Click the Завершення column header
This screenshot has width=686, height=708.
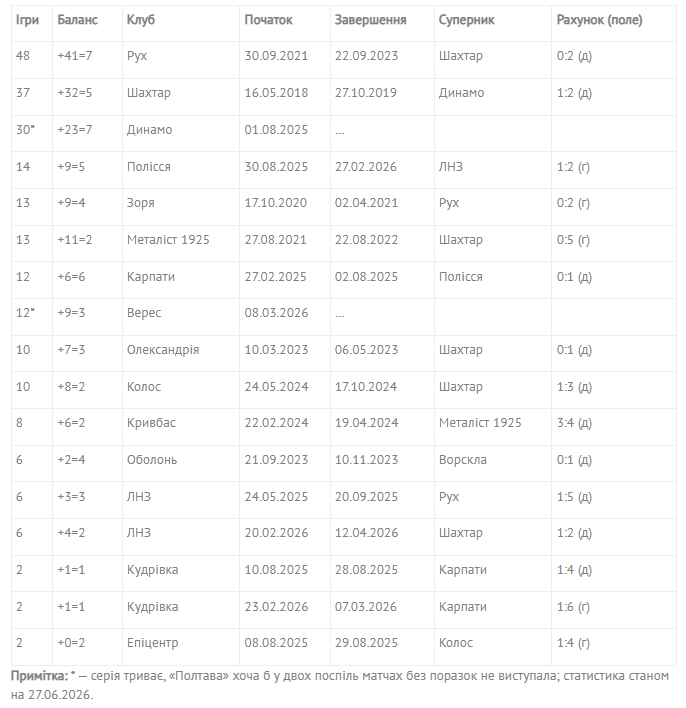[382, 21]
